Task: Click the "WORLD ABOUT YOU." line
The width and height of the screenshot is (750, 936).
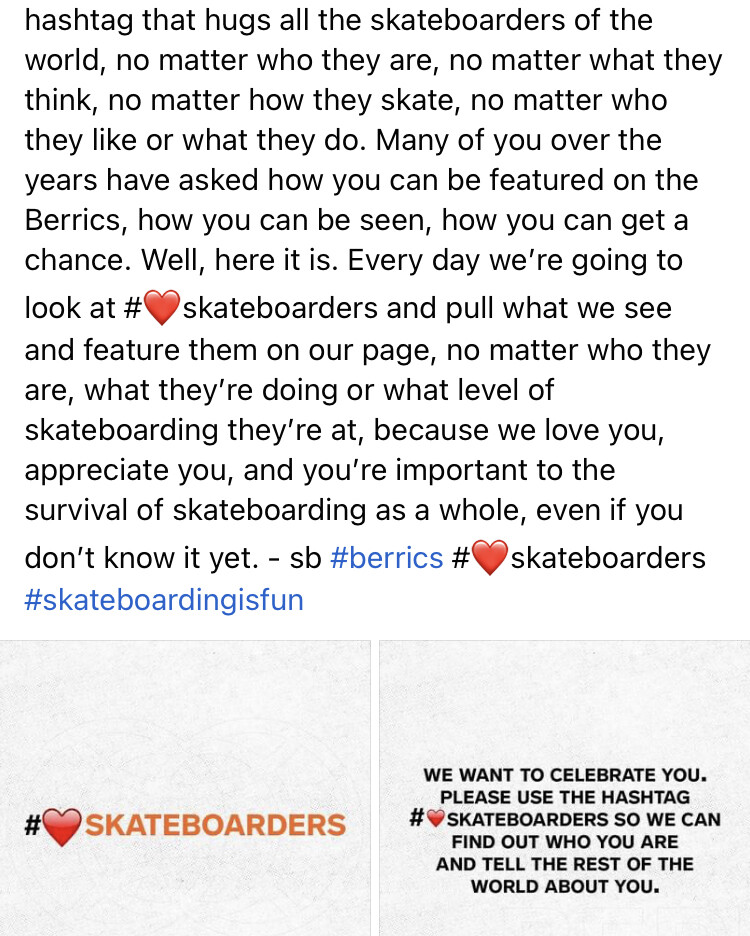Action: pos(565,886)
